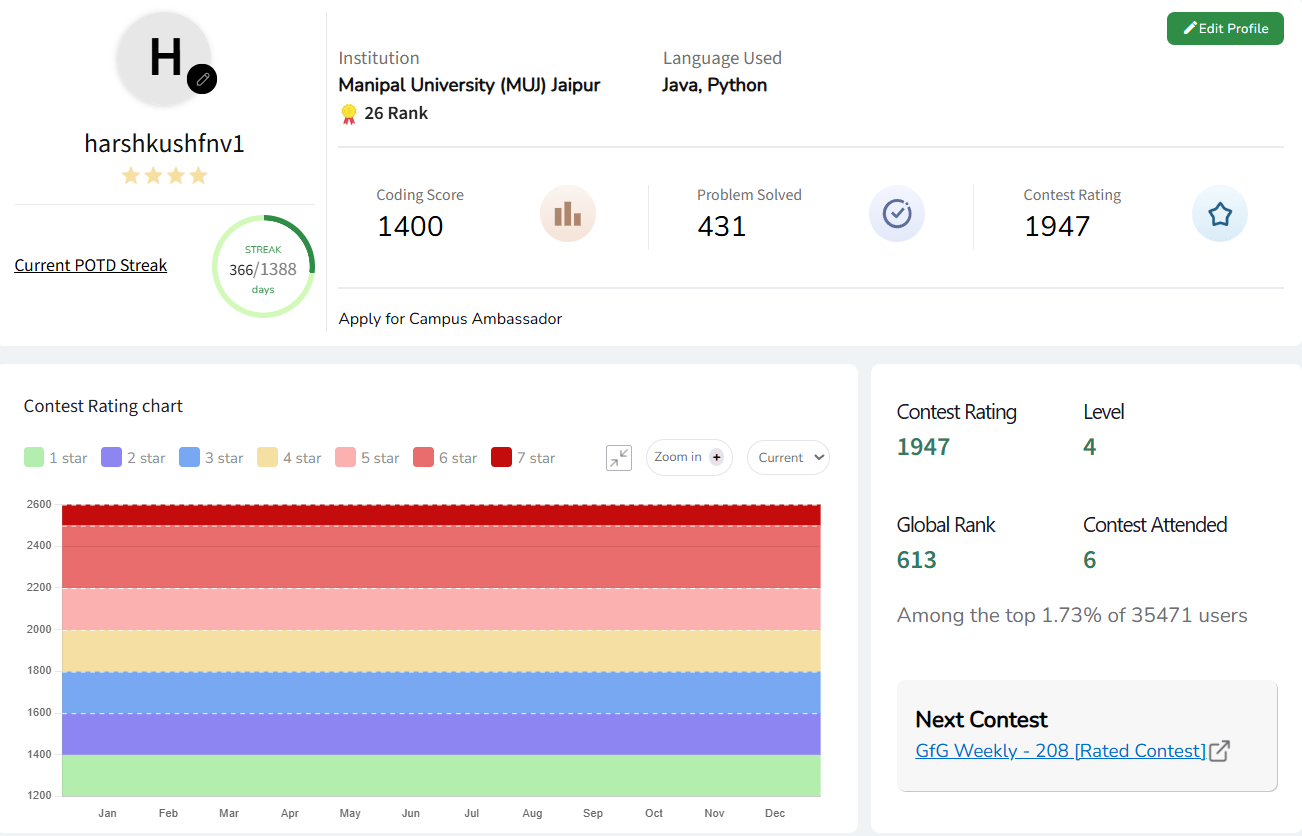Open GfG Weekly - 208 contest link
Viewport: 1302px width, 836px height.
coord(1060,751)
